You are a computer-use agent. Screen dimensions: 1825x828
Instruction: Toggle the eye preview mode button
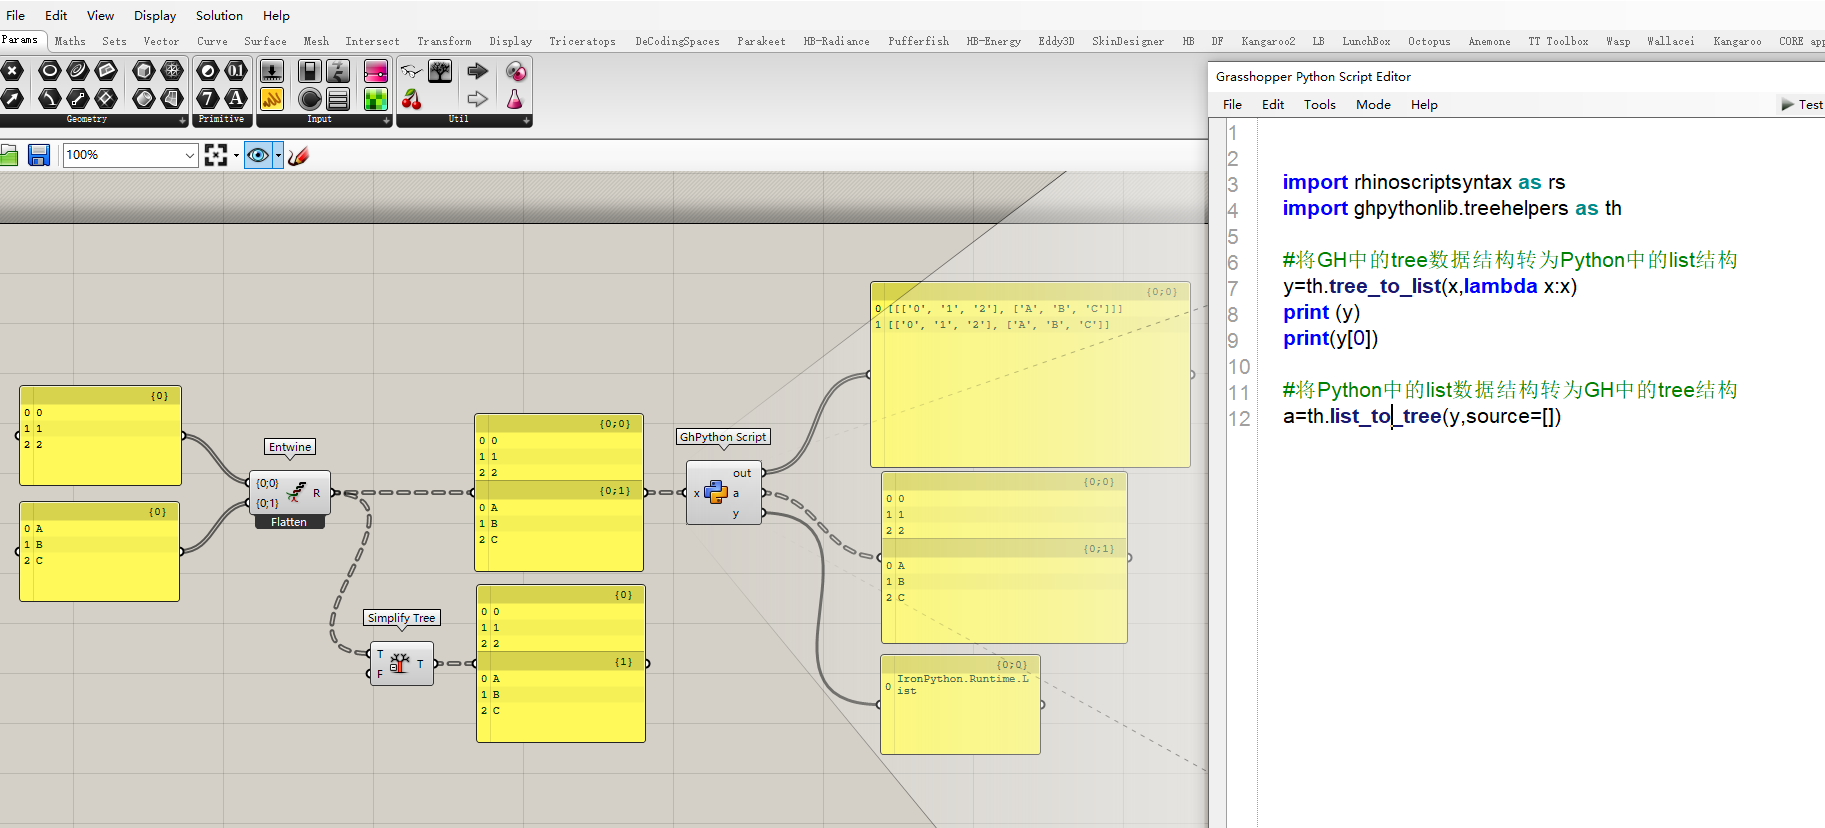(x=258, y=155)
